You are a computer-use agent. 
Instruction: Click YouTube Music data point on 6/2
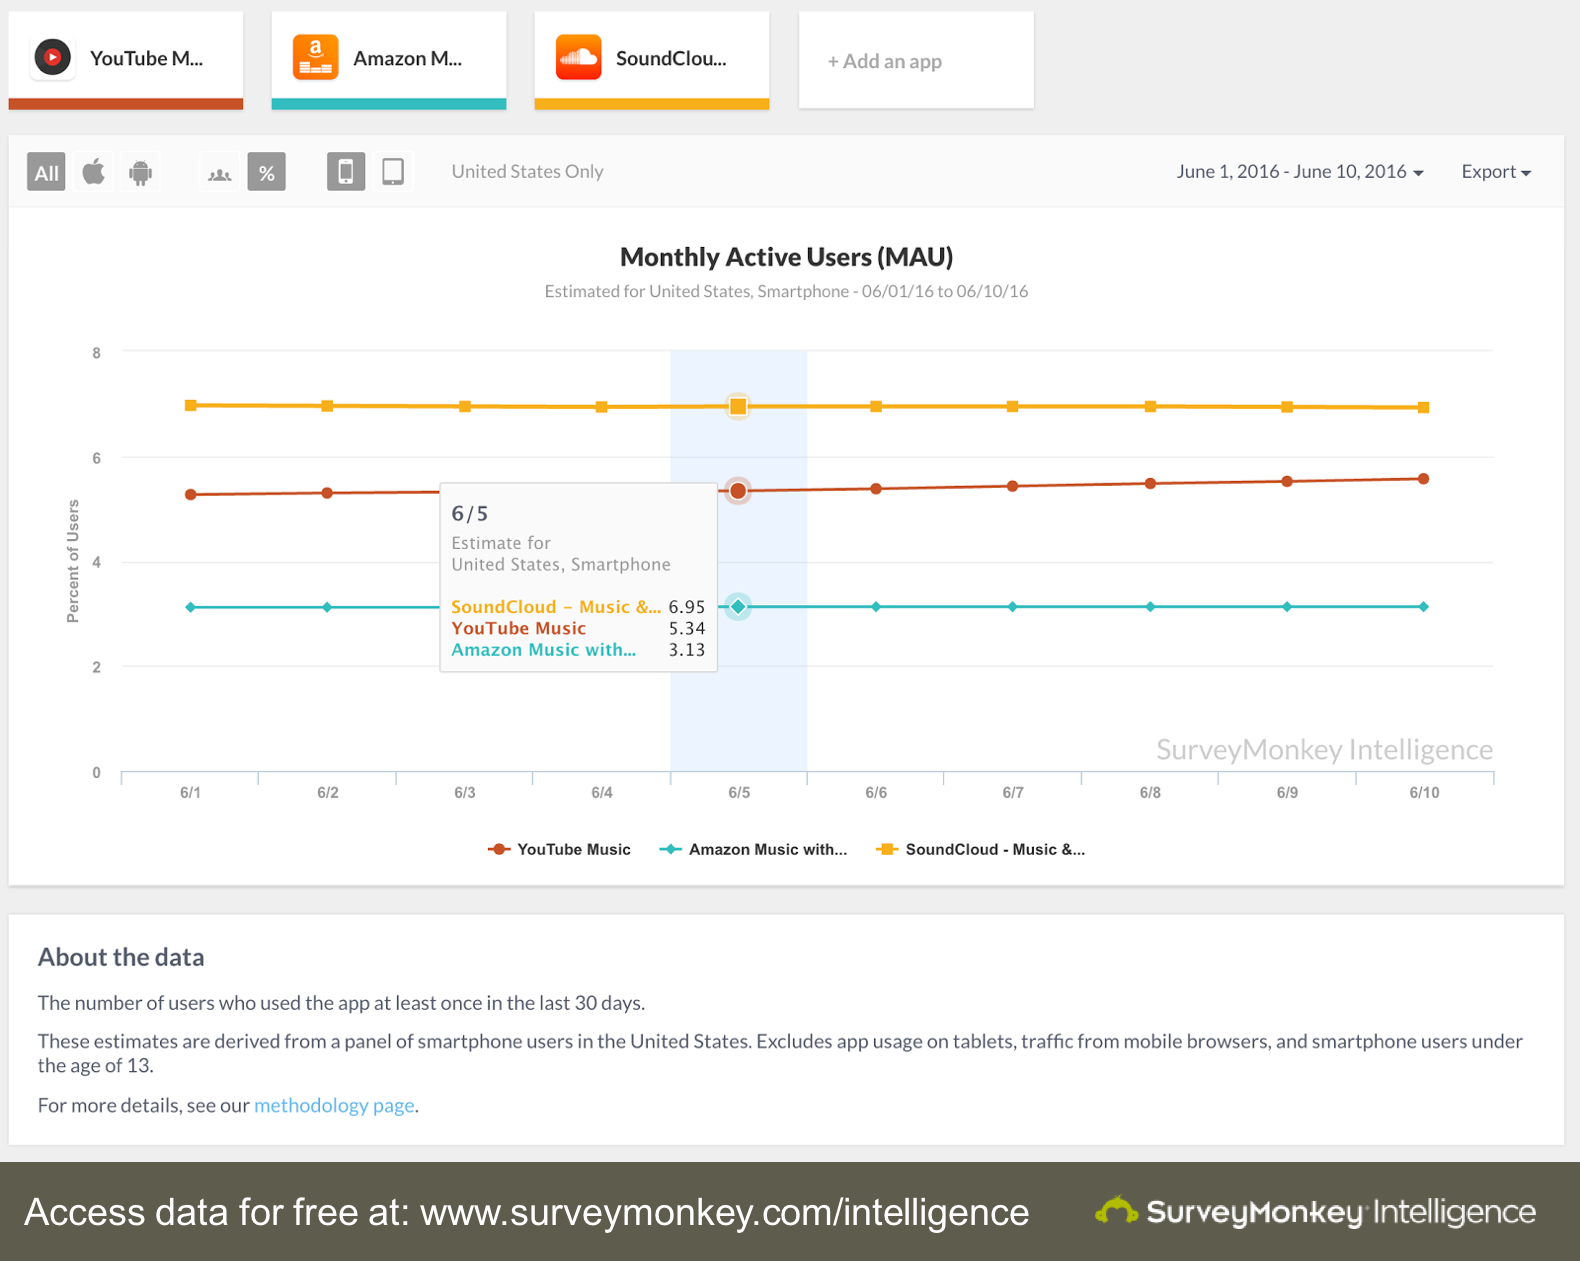[327, 493]
